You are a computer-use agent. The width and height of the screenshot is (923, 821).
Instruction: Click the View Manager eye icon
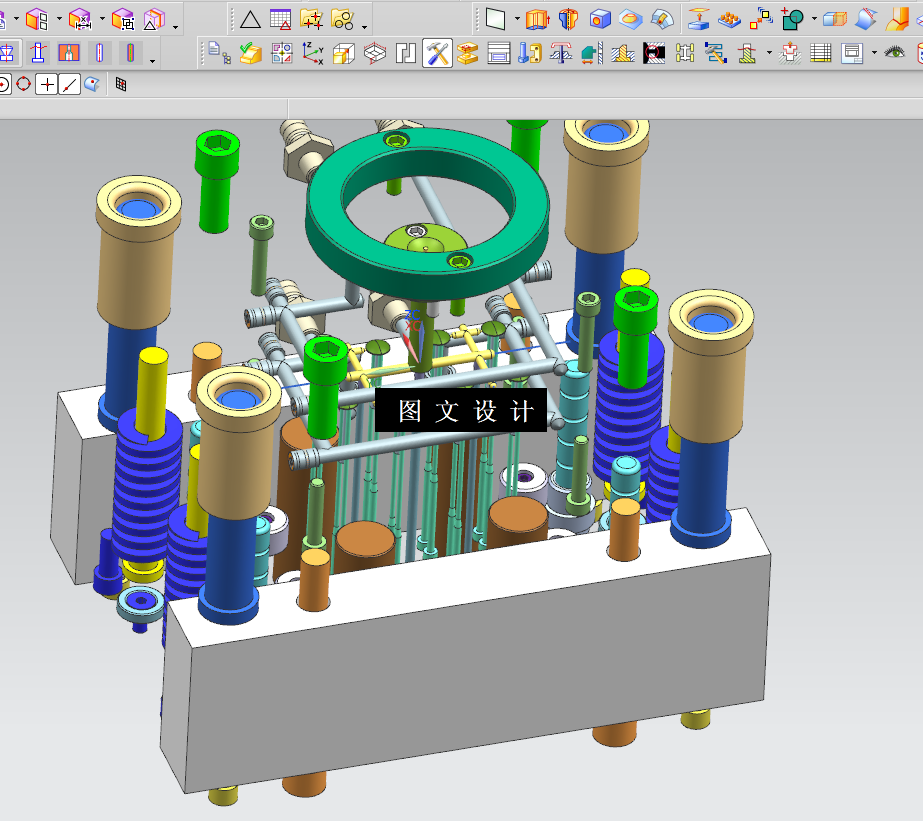click(895, 52)
